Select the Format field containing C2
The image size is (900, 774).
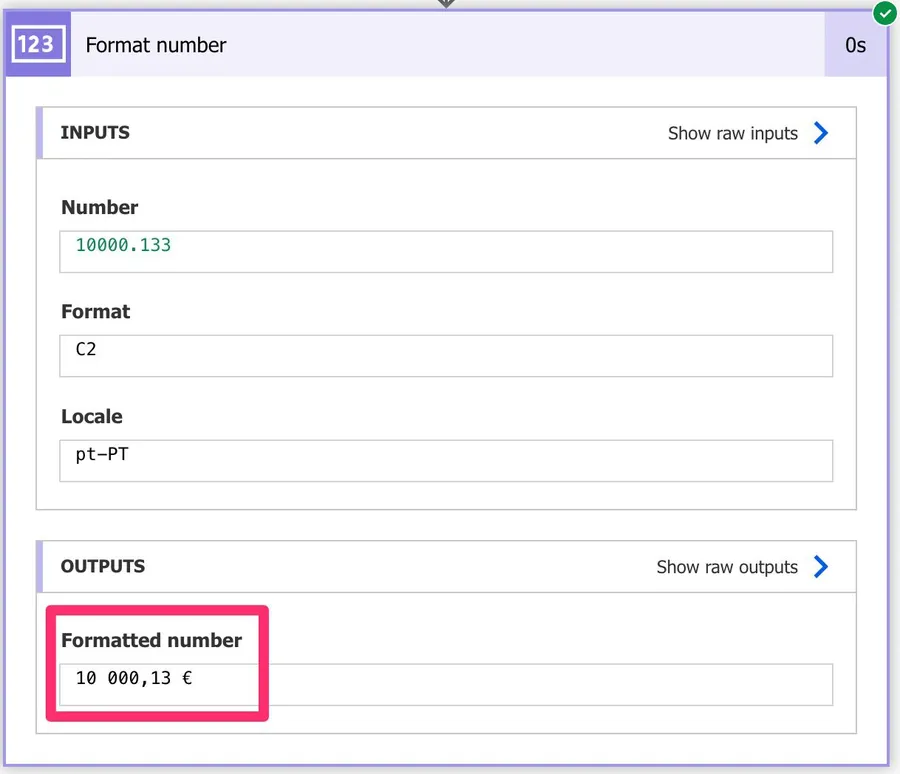(446, 356)
